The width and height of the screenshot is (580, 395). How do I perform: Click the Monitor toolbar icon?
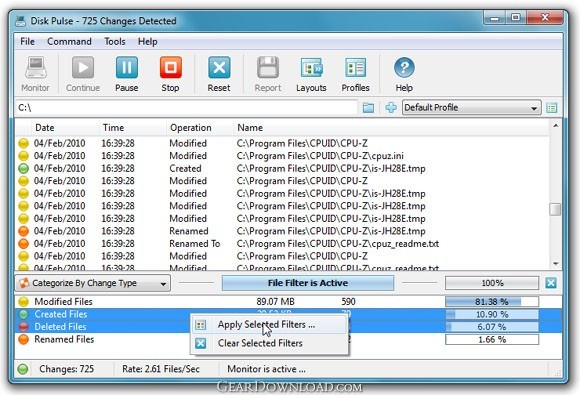[x=36, y=67]
